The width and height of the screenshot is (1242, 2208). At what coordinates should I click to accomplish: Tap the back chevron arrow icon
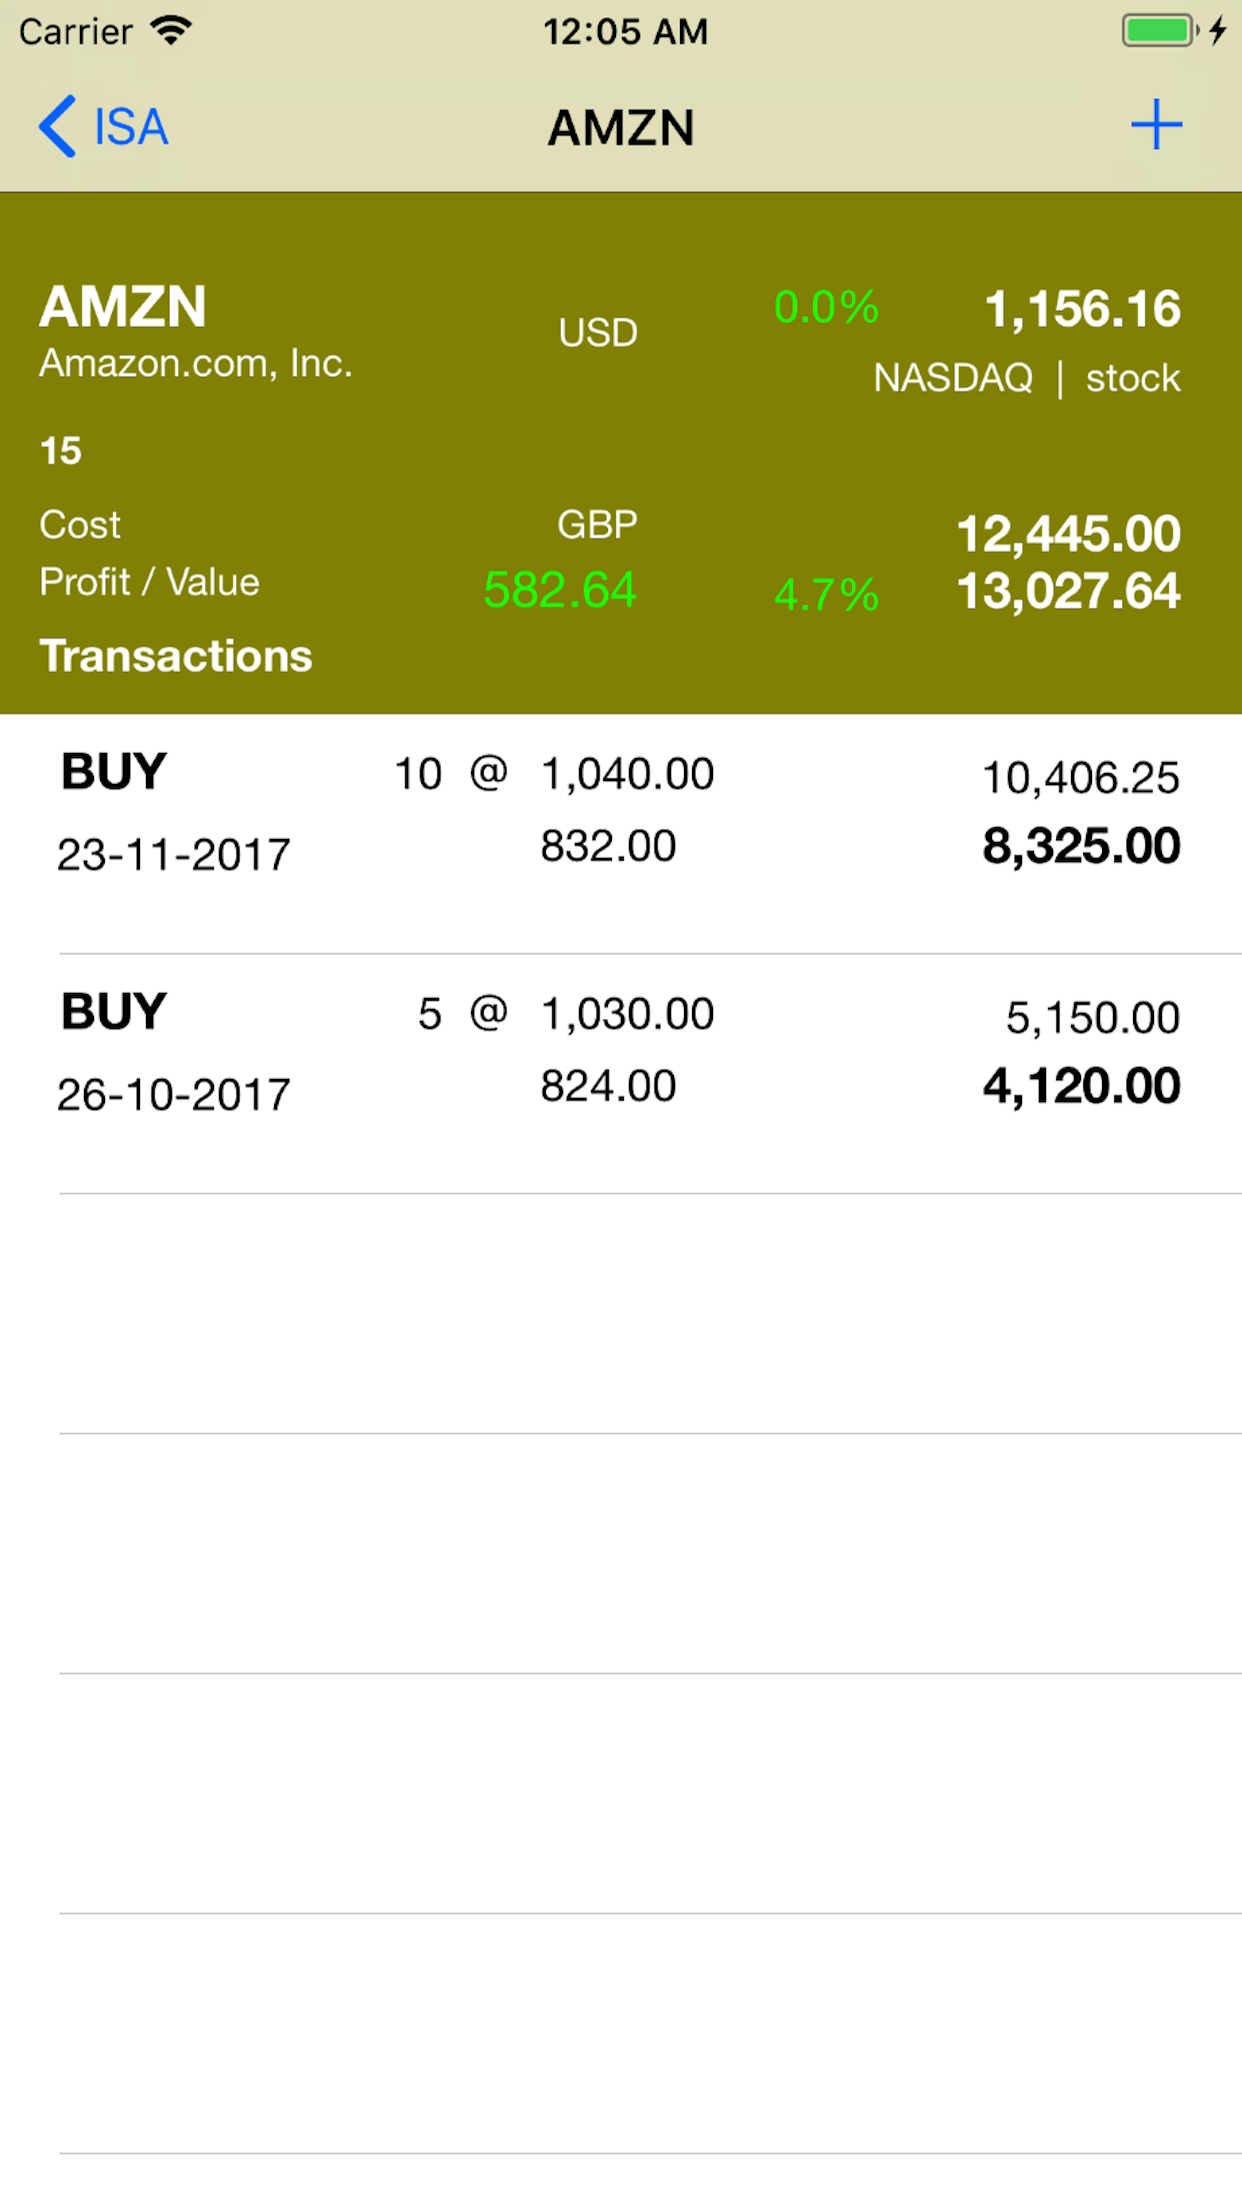point(57,126)
